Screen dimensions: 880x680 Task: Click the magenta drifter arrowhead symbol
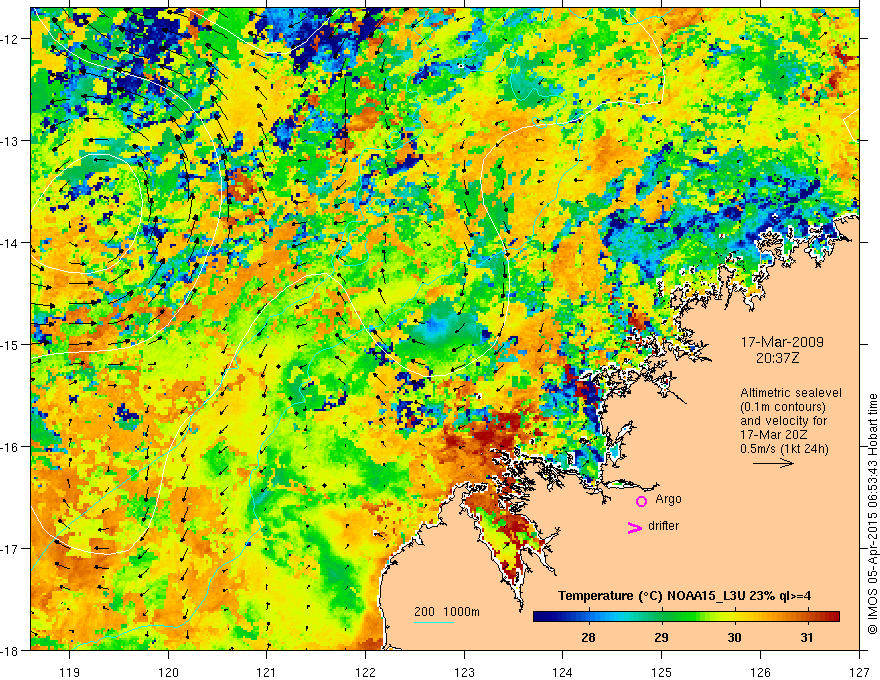(635, 527)
